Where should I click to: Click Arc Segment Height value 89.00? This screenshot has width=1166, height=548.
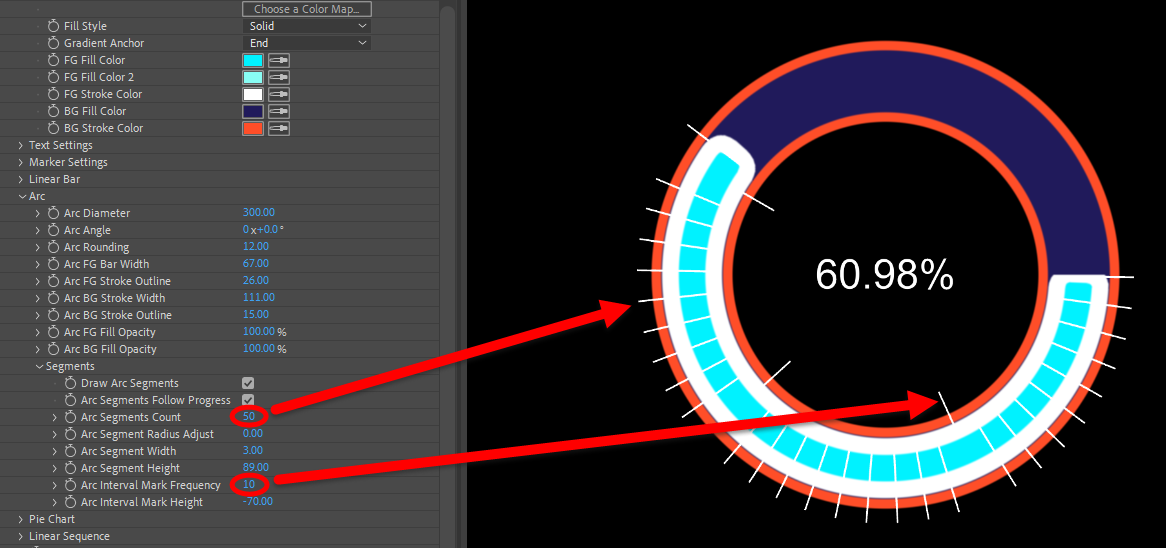(x=256, y=468)
